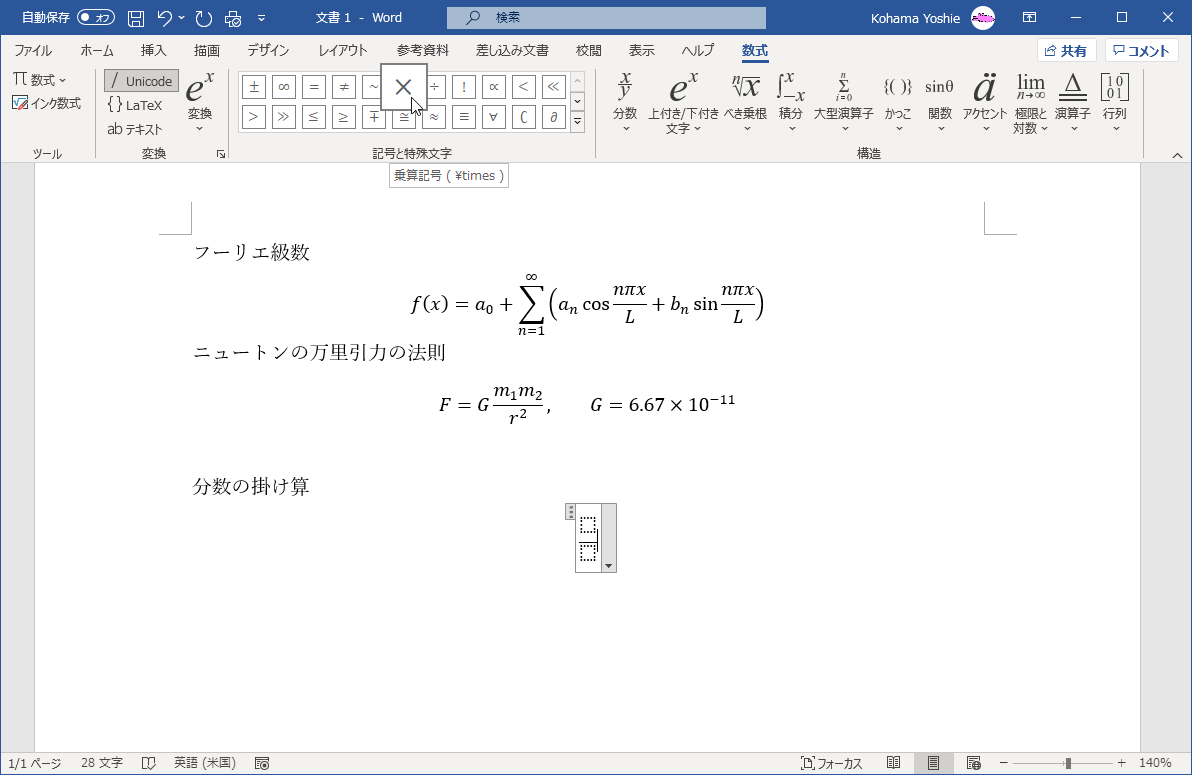The image size is (1192, 775).
Task: Open the 関数 function structures
Action: [x=940, y=103]
